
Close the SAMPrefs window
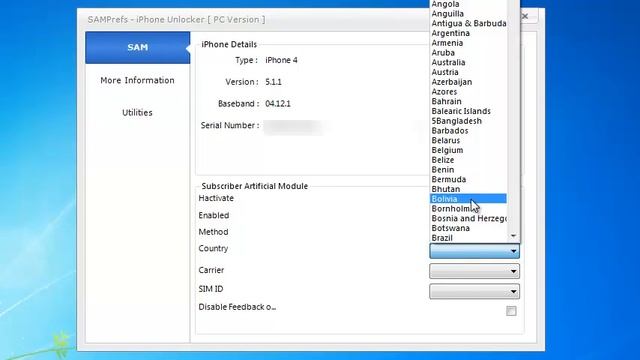[x=525, y=16]
